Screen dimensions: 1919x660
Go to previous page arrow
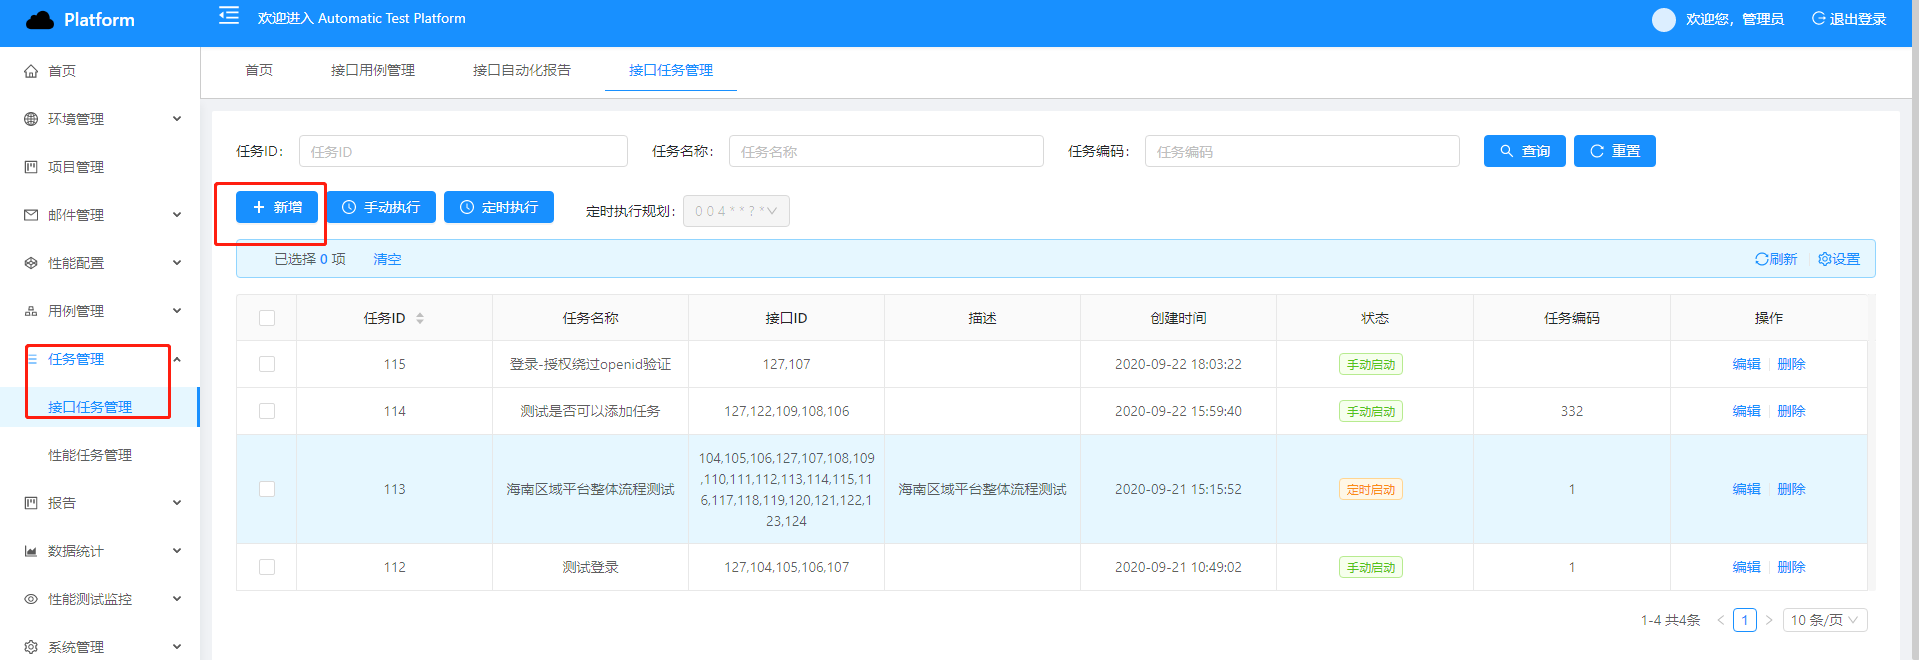(1721, 620)
